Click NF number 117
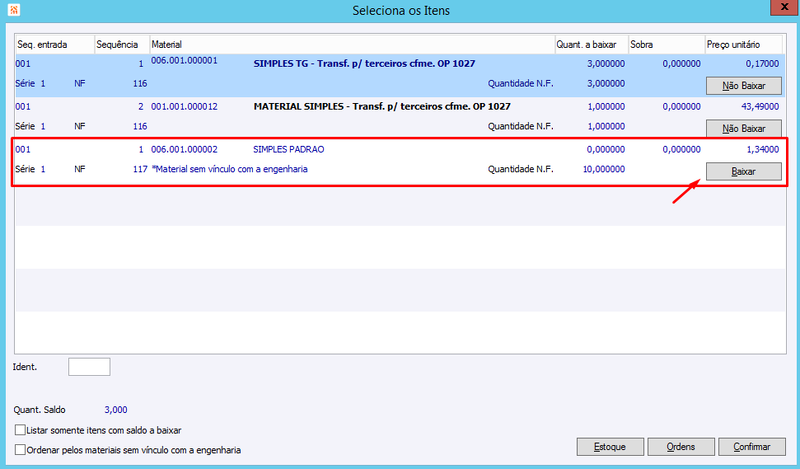Screen dimensions: 800x469 [x=140, y=169]
